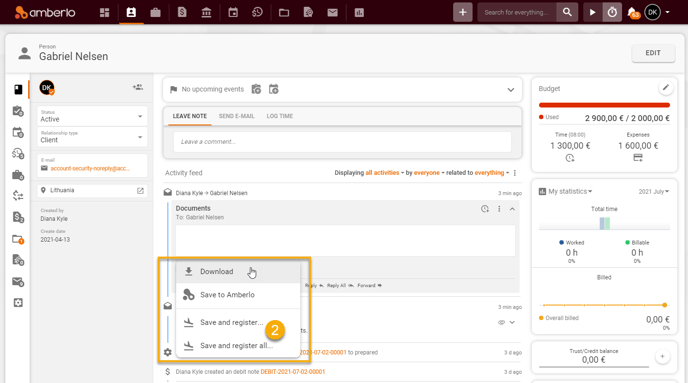Open the Bank building icon in top navigation
688x383 pixels.
tap(206, 13)
